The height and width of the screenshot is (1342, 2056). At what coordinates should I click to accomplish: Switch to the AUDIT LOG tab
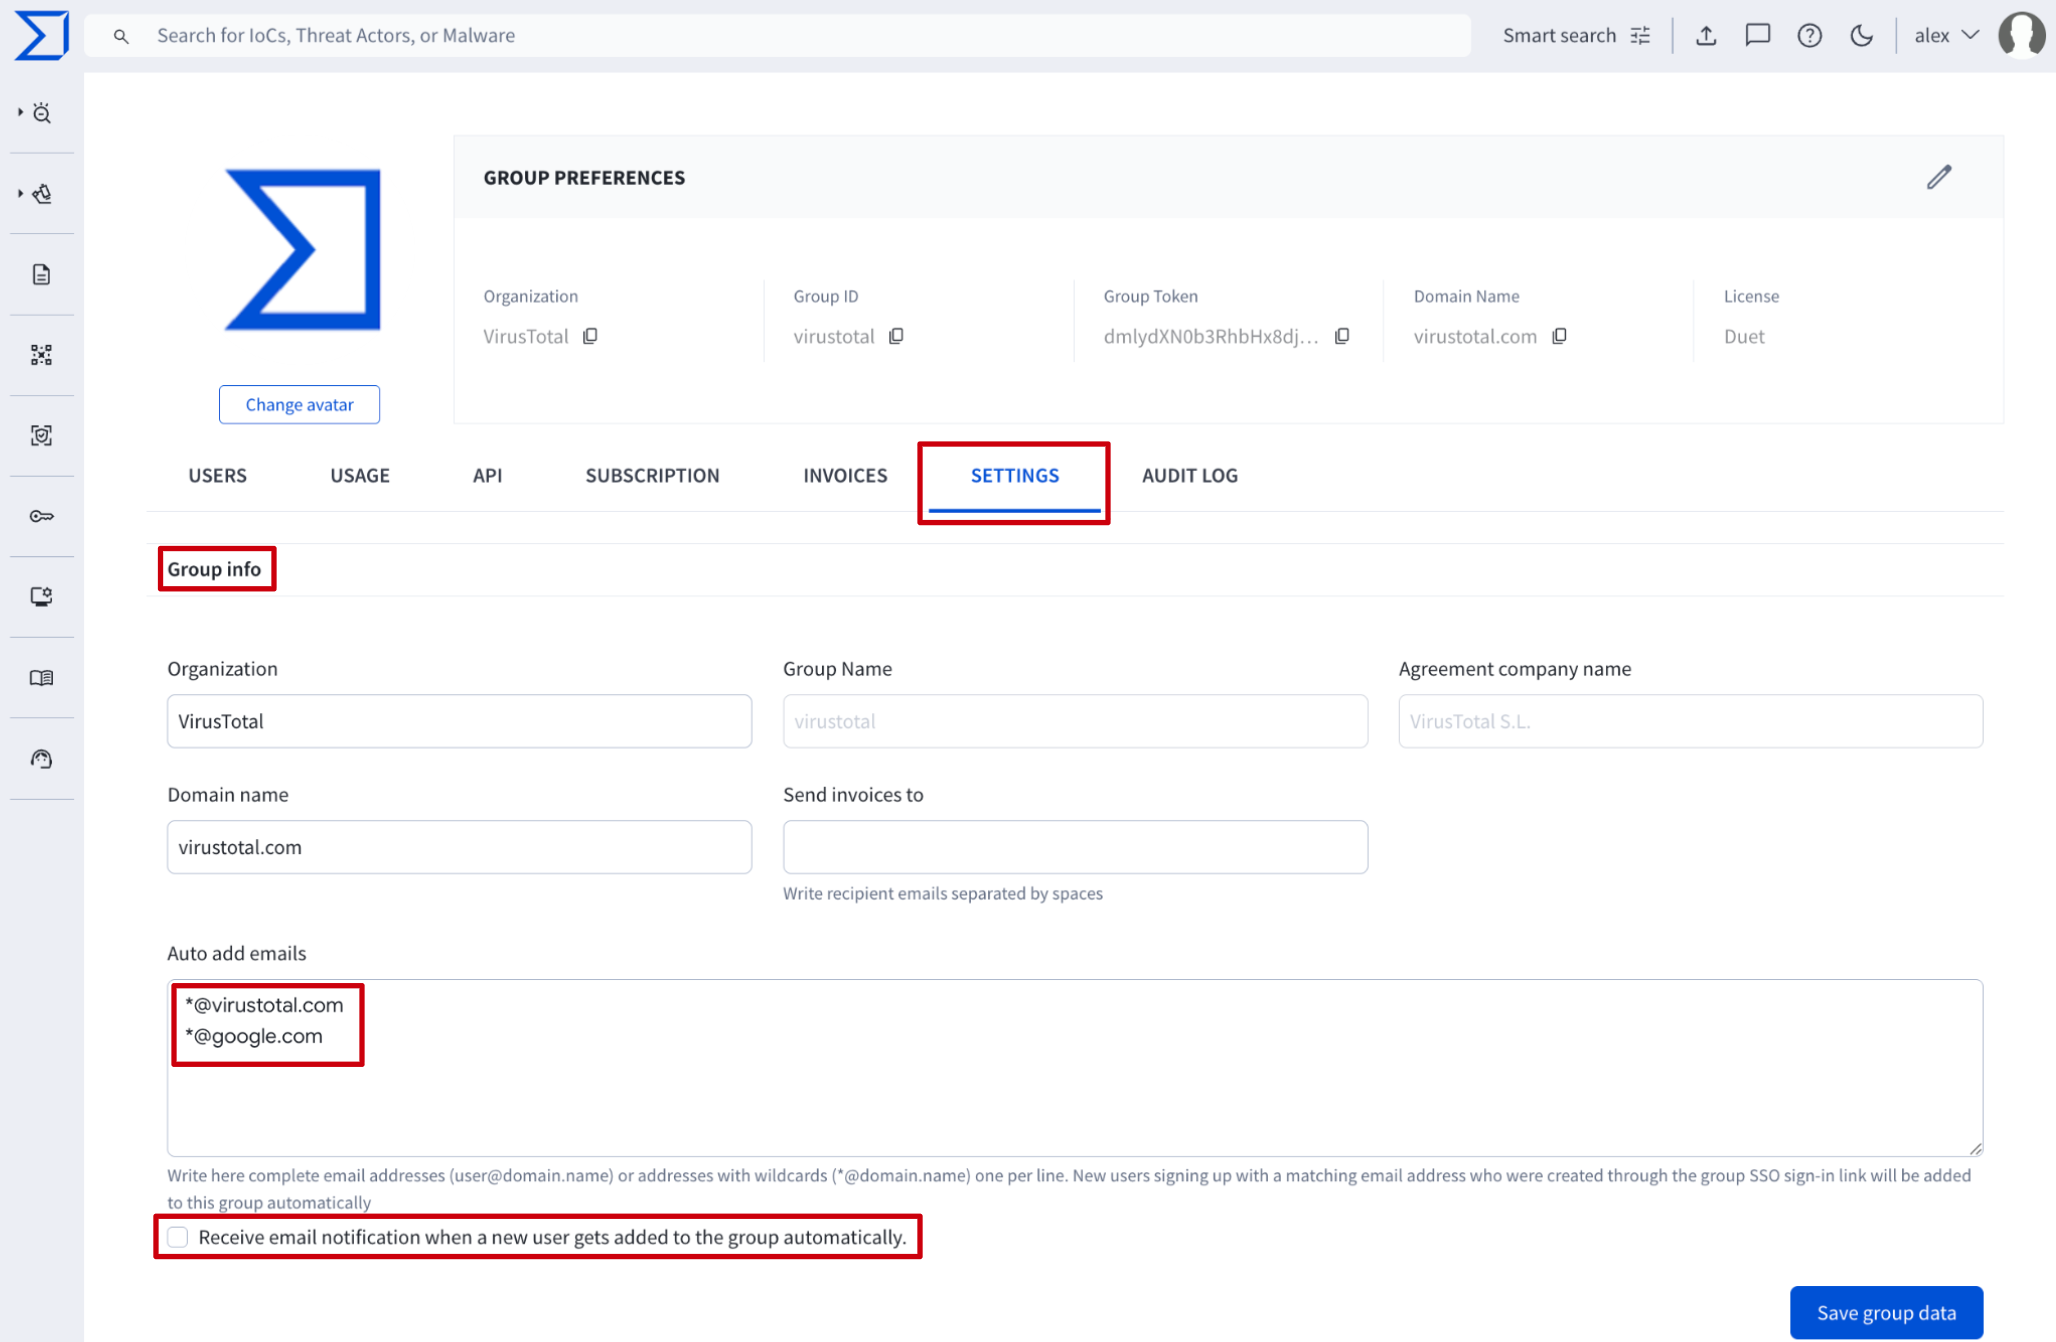pyautogui.click(x=1189, y=475)
